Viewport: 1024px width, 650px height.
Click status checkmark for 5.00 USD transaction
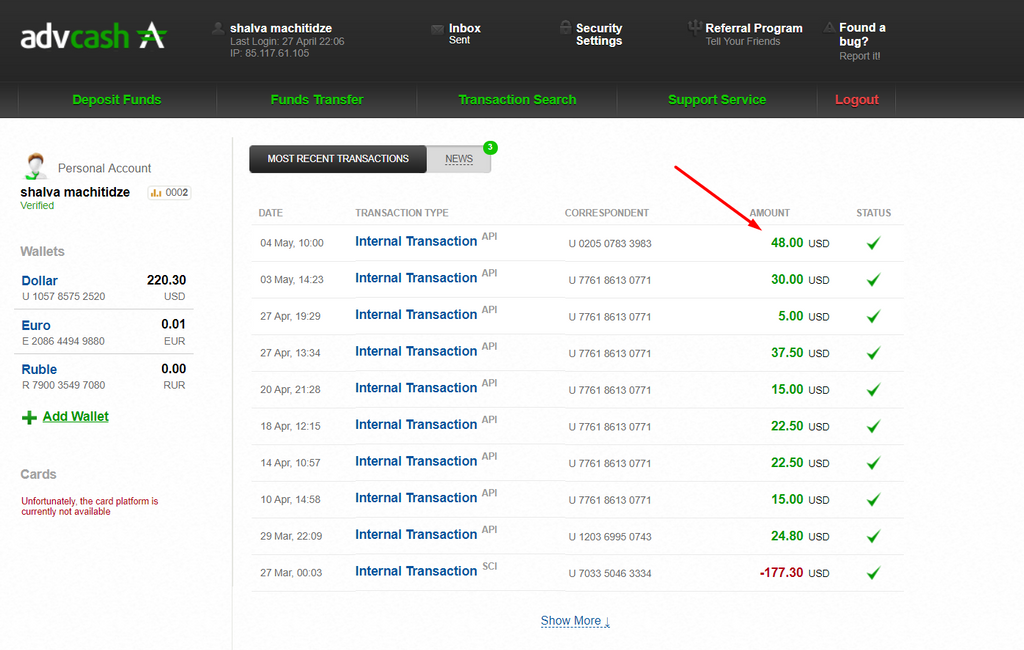(x=873, y=316)
